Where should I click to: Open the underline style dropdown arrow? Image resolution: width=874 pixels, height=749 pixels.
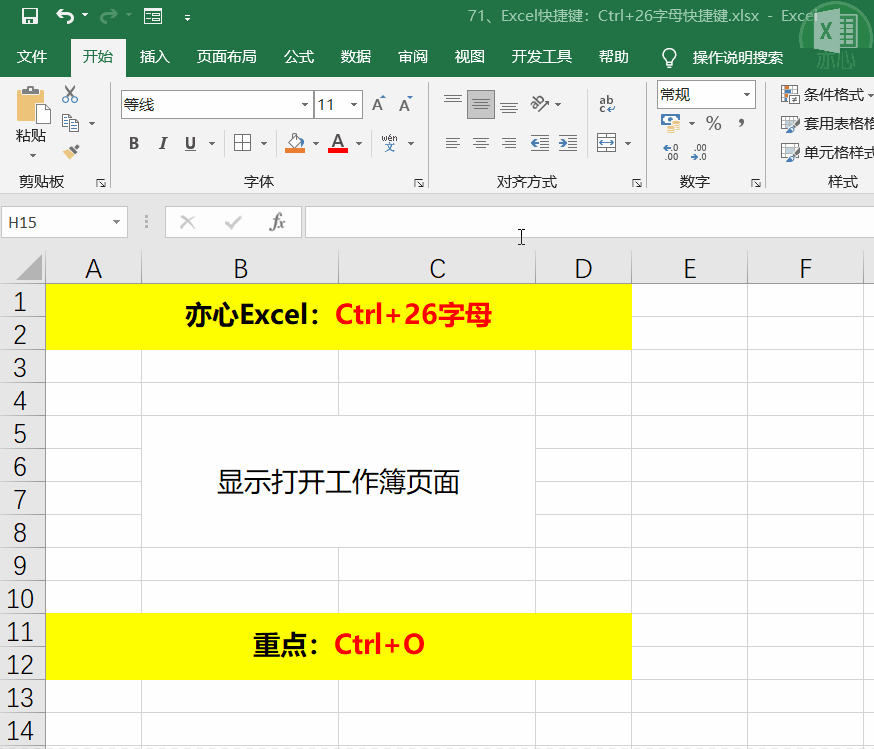[x=212, y=143]
